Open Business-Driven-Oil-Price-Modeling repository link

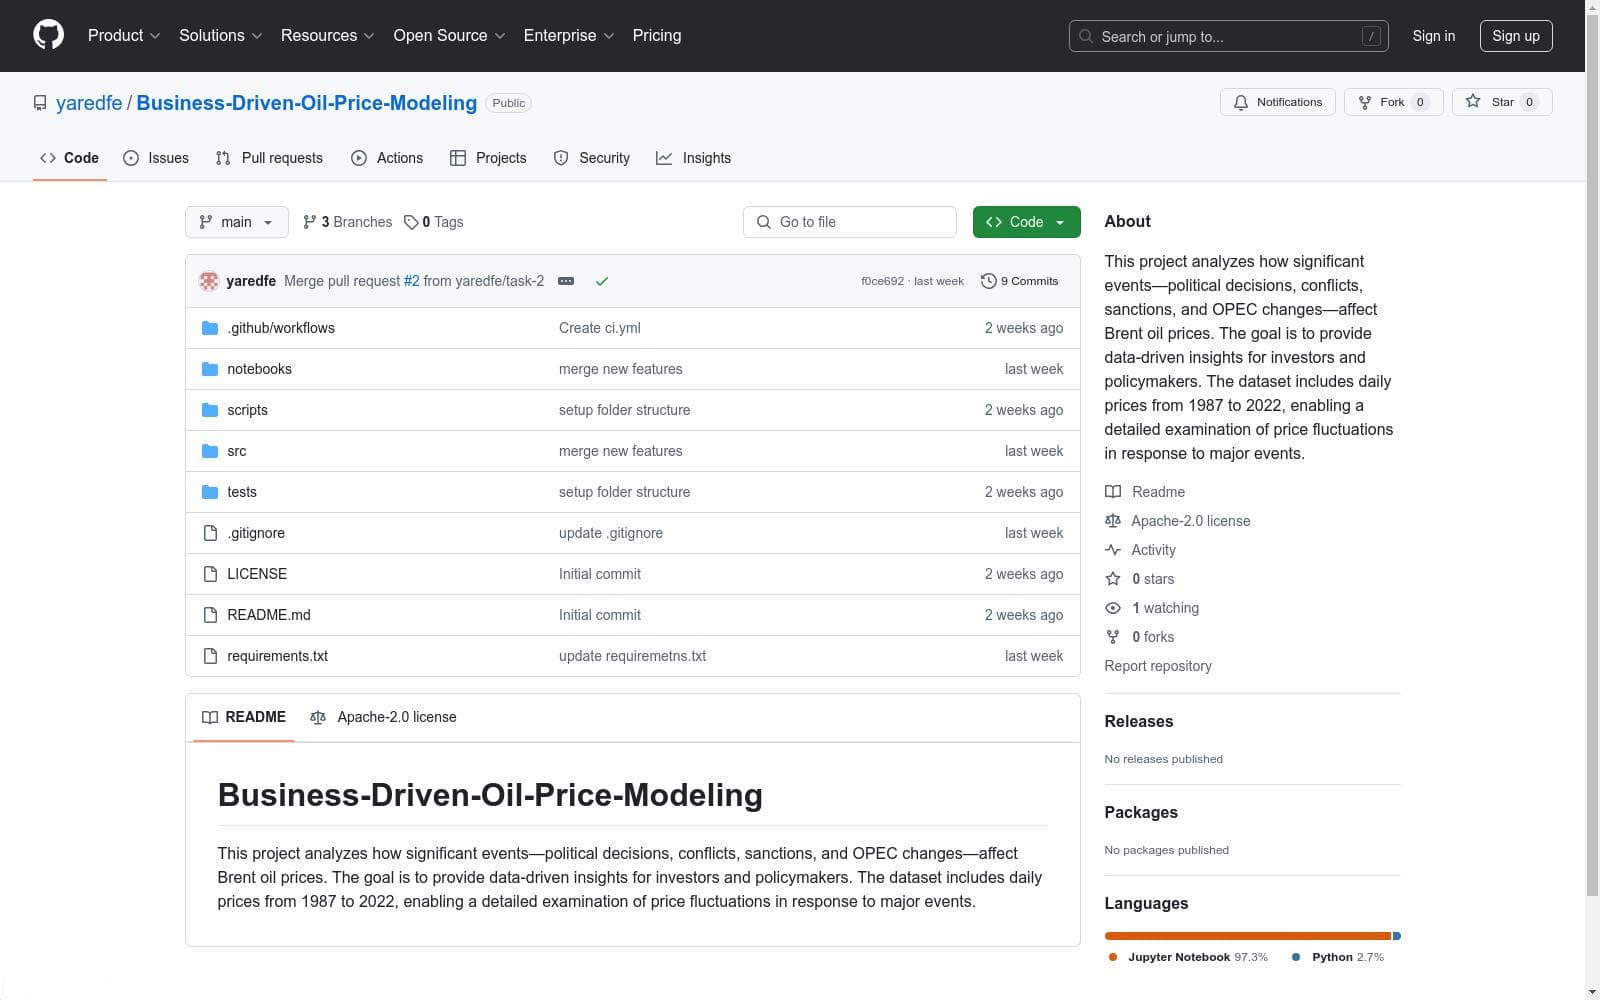pyautogui.click(x=307, y=103)
